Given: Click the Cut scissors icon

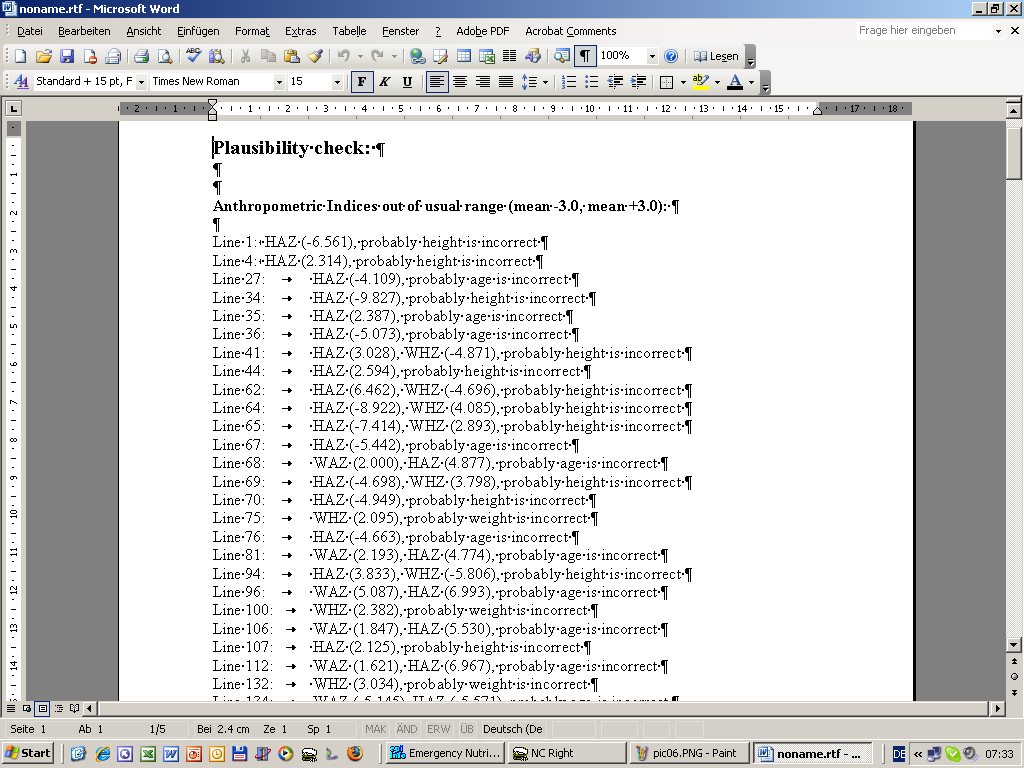Looking at the screenshot, I should pos(244,57).
